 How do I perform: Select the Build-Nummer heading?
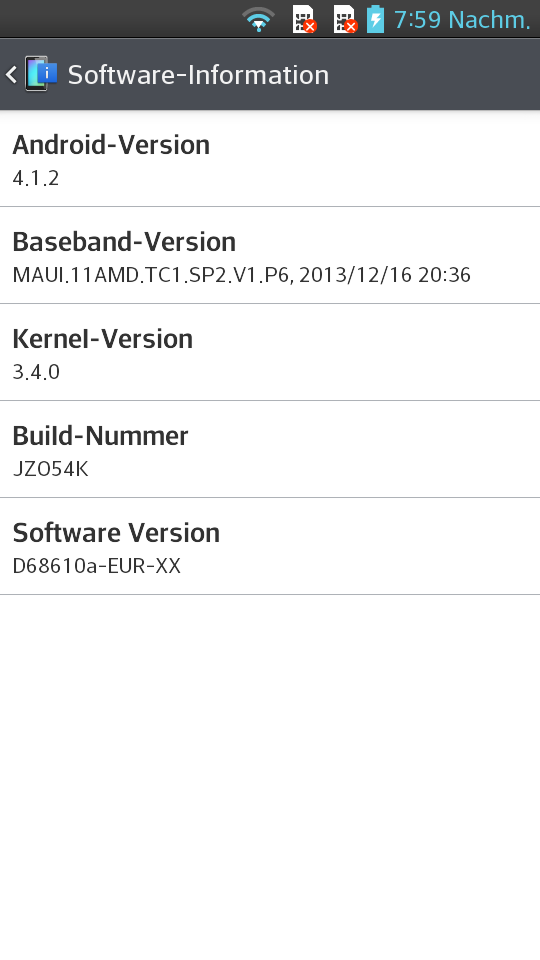click(100, 436)
